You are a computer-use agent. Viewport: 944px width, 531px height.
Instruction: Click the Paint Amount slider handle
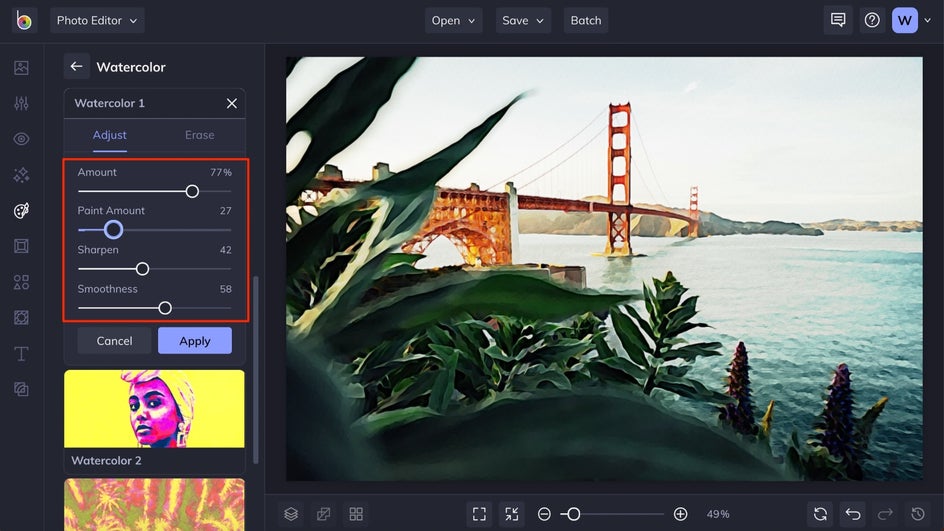tap(113, 229)
